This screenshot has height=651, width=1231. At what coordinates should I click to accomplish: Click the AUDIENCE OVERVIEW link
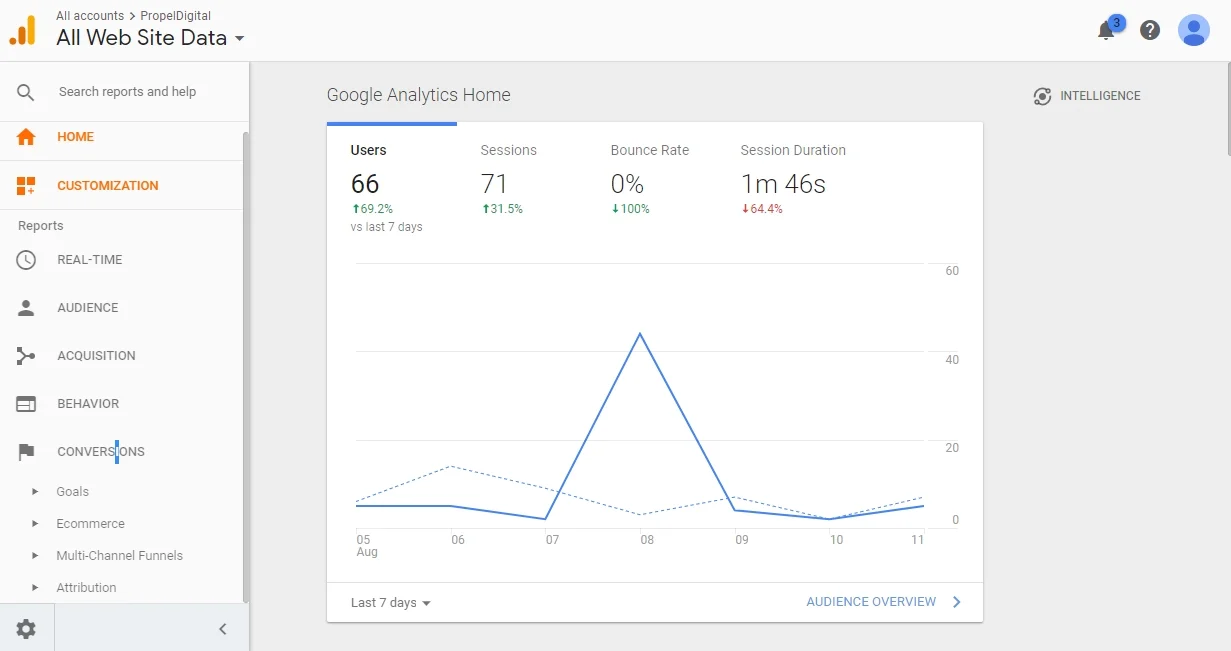tap(871, 602)
